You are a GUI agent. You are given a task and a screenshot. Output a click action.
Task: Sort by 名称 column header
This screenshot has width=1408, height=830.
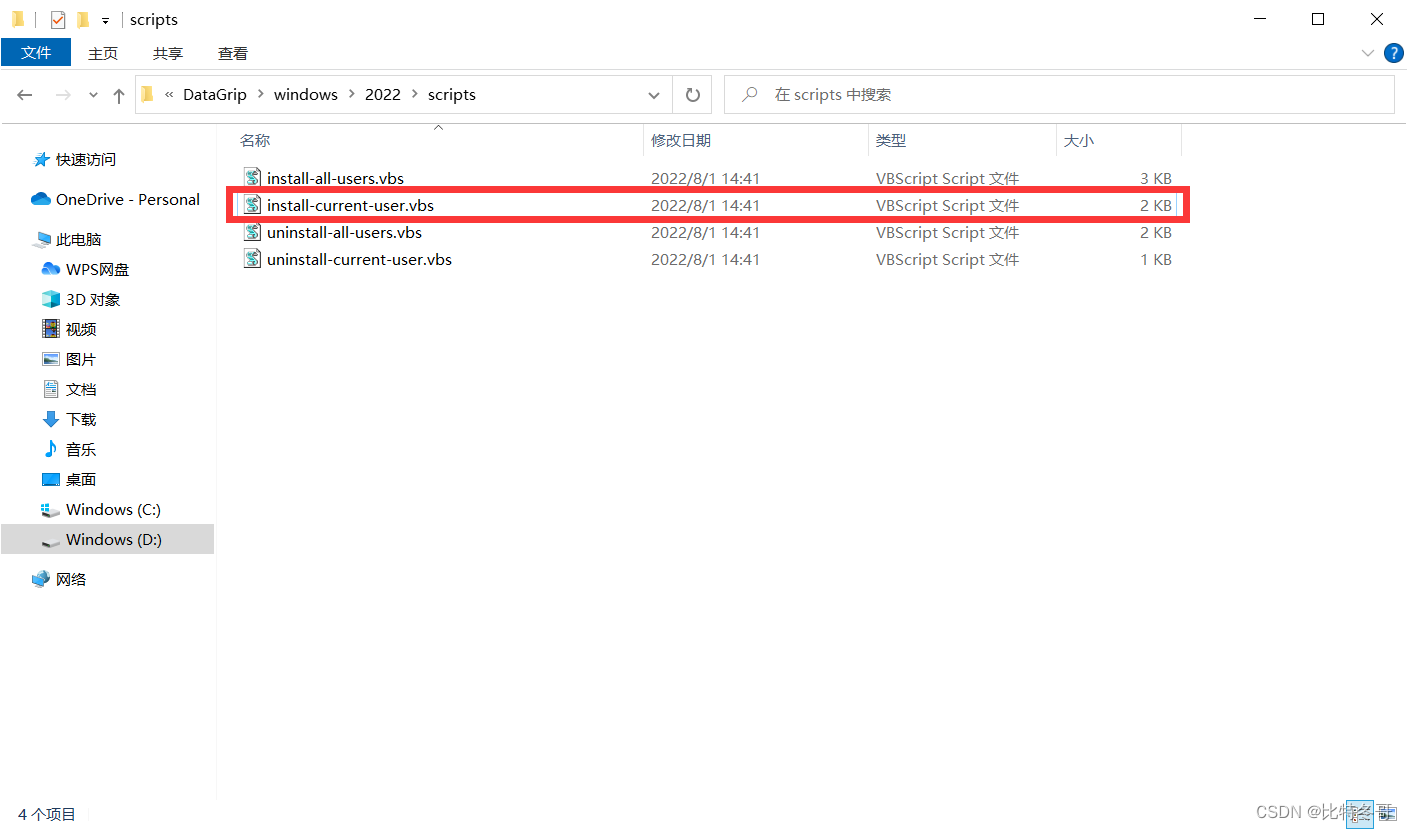pos(255,141)
